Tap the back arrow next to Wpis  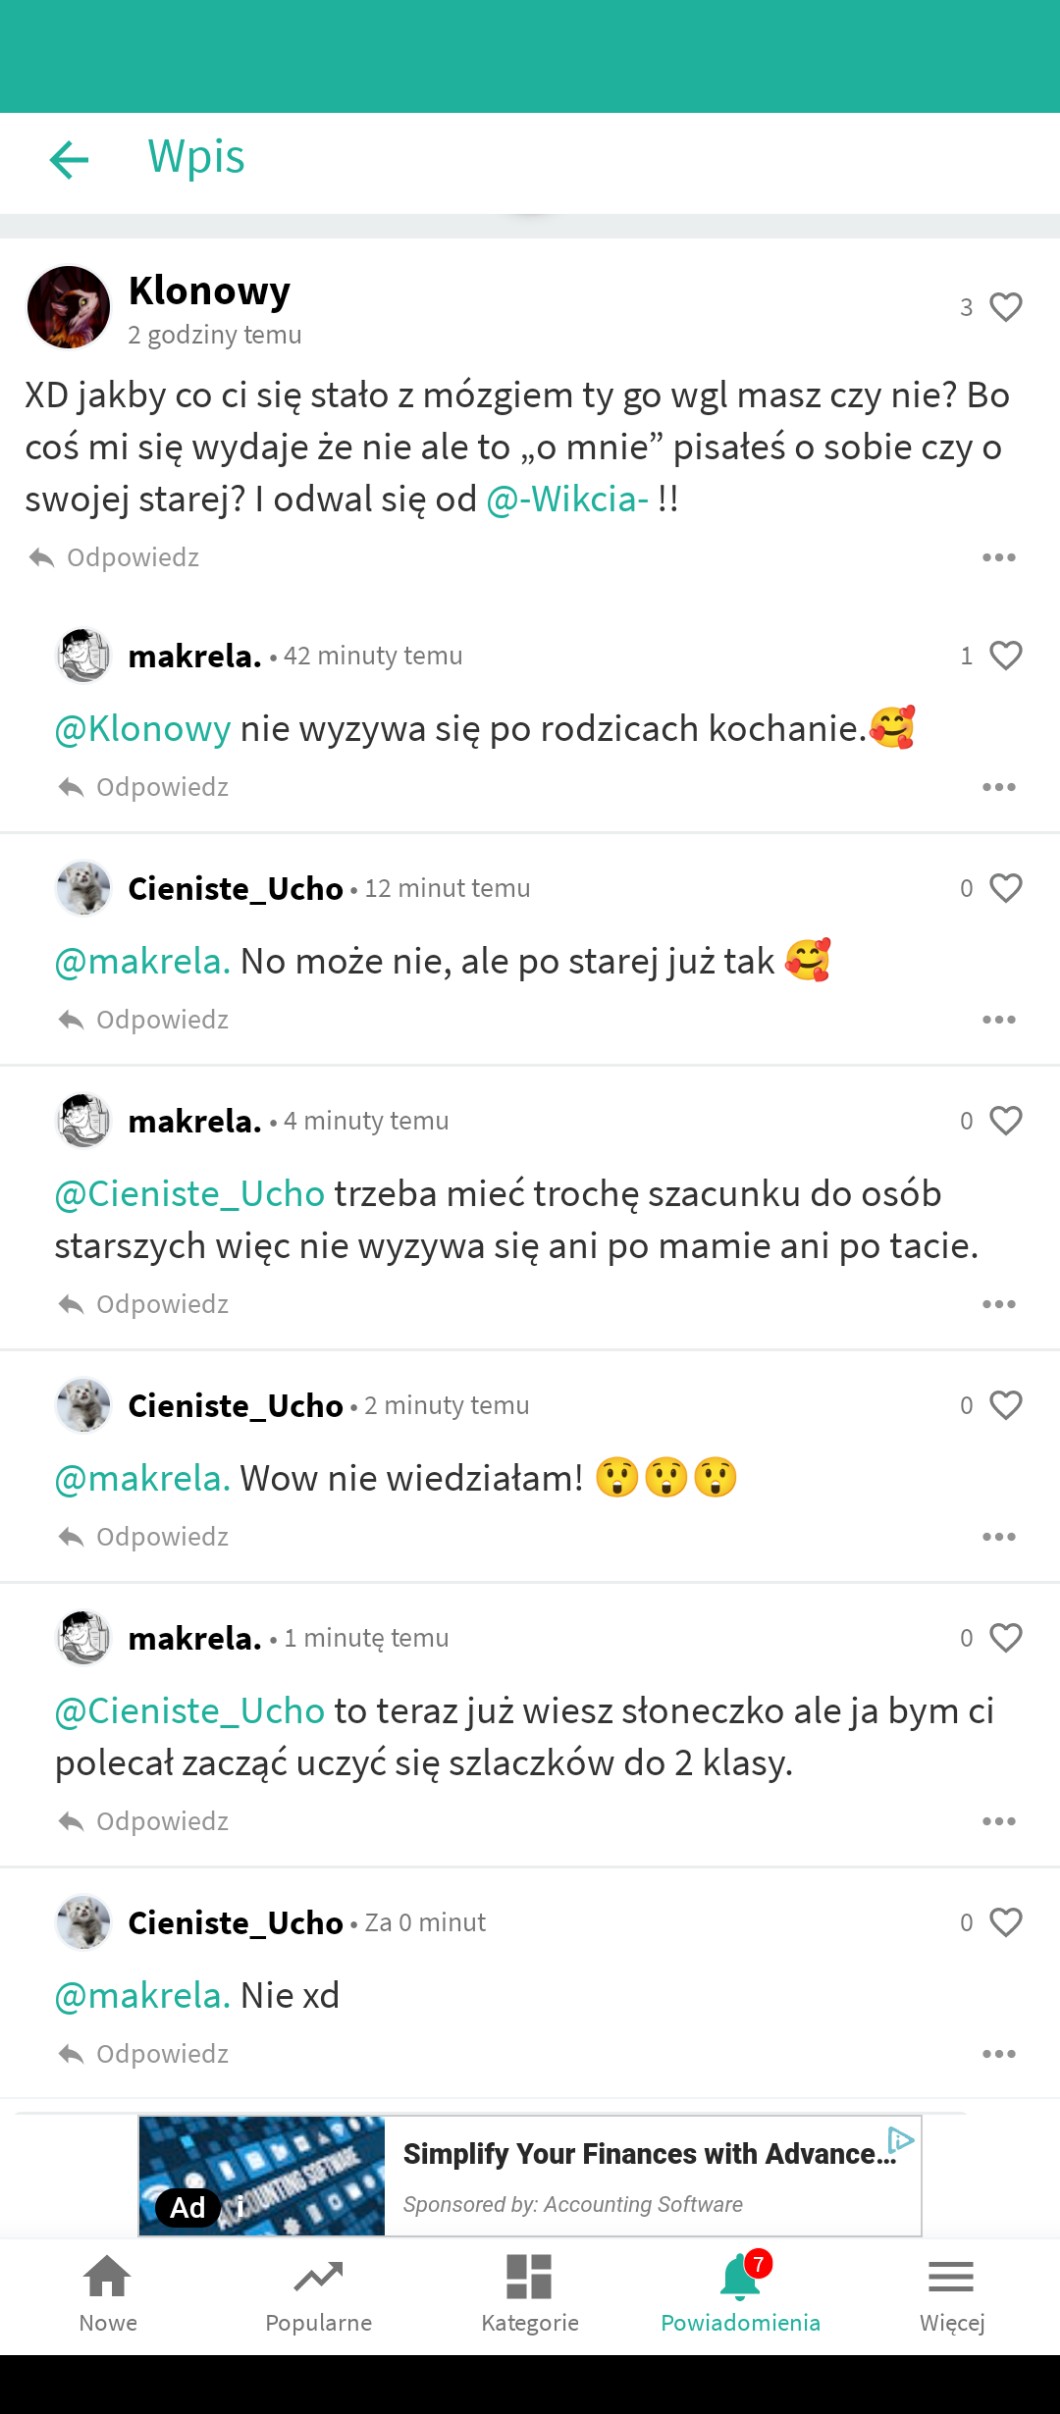pyautogui.click(x=69, y=159)
